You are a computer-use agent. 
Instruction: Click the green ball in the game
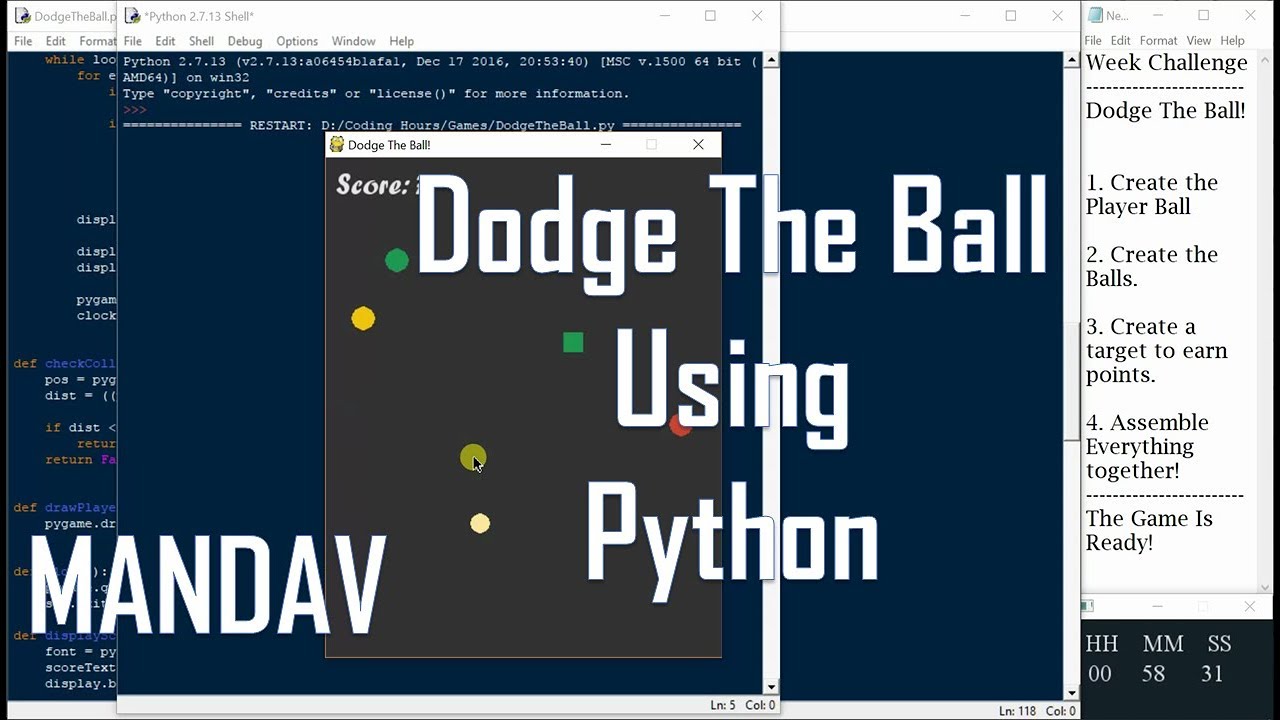pos(397,261)
